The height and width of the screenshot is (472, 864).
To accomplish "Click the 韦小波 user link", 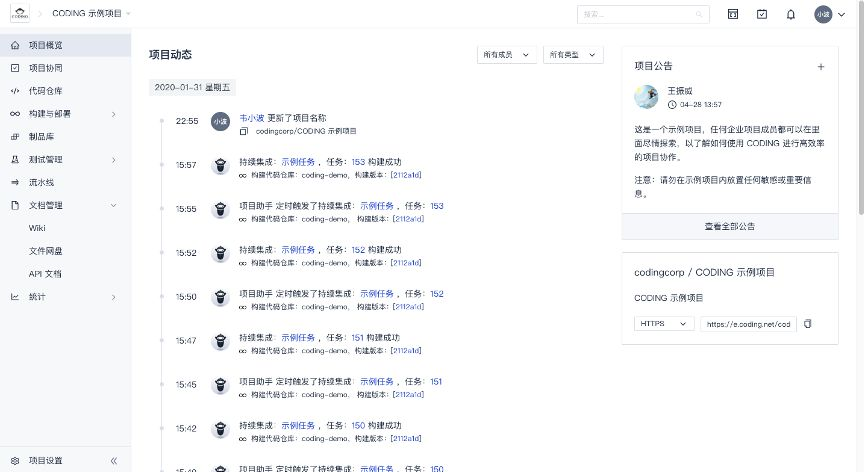I will click(252, 118).
